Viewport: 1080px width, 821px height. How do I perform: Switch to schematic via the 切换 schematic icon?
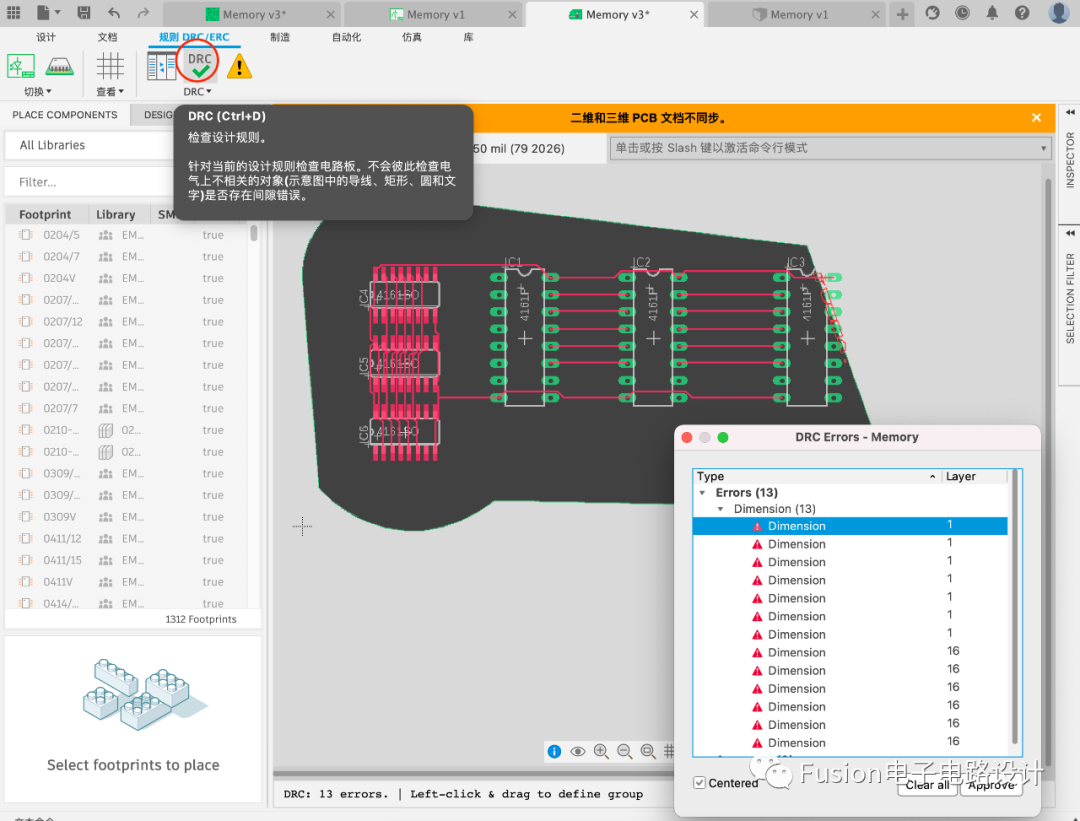point(21,66)
